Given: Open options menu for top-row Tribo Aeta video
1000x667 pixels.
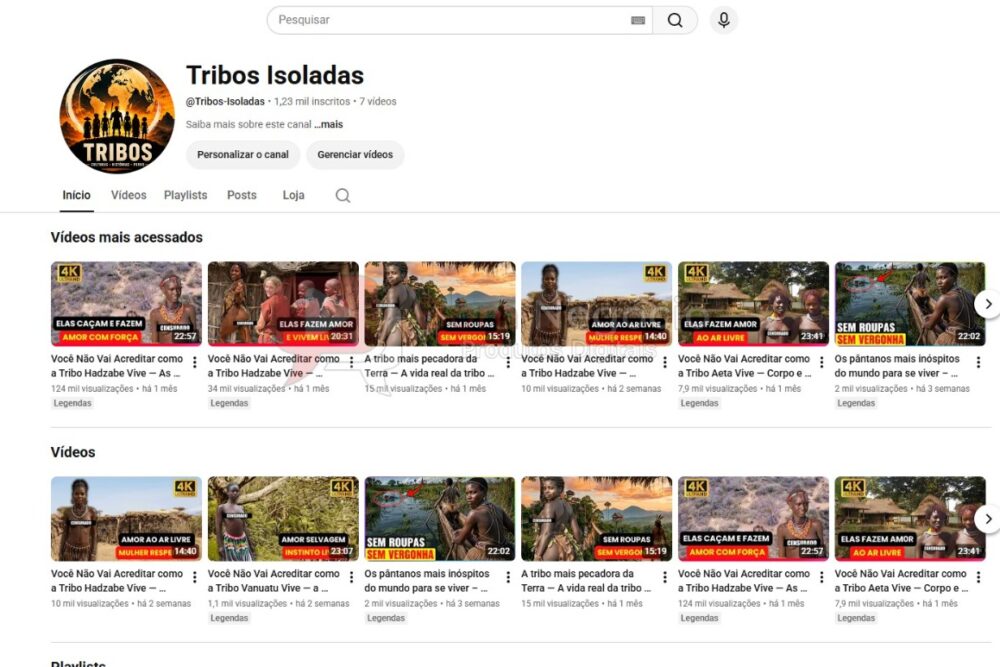Looking at the screenshot, I should point(821,362).
